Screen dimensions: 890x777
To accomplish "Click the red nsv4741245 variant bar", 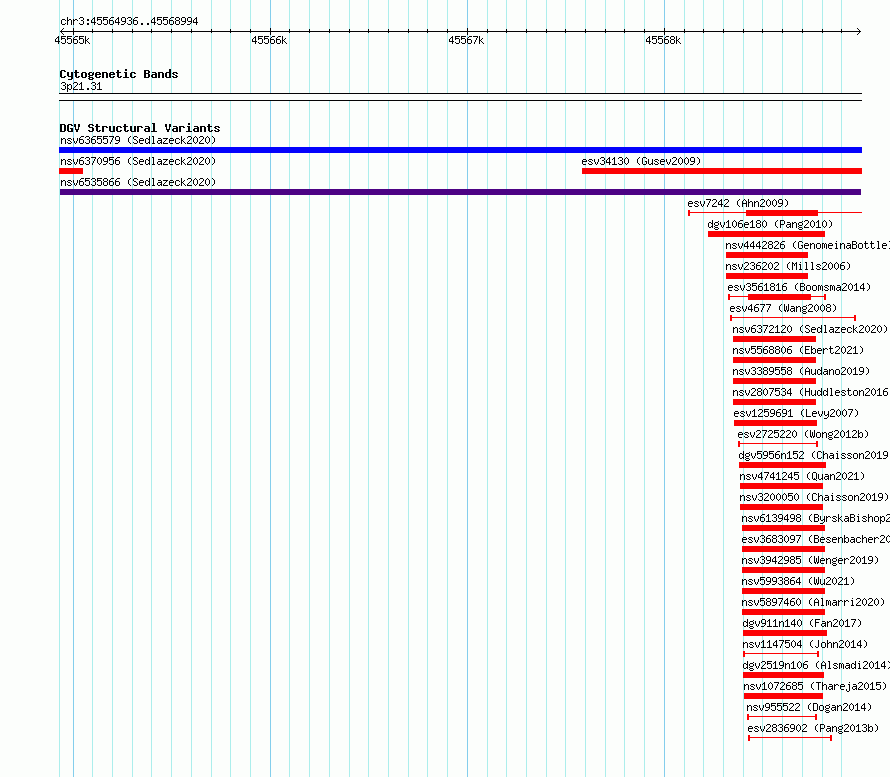I will click(x=781, y=486).
